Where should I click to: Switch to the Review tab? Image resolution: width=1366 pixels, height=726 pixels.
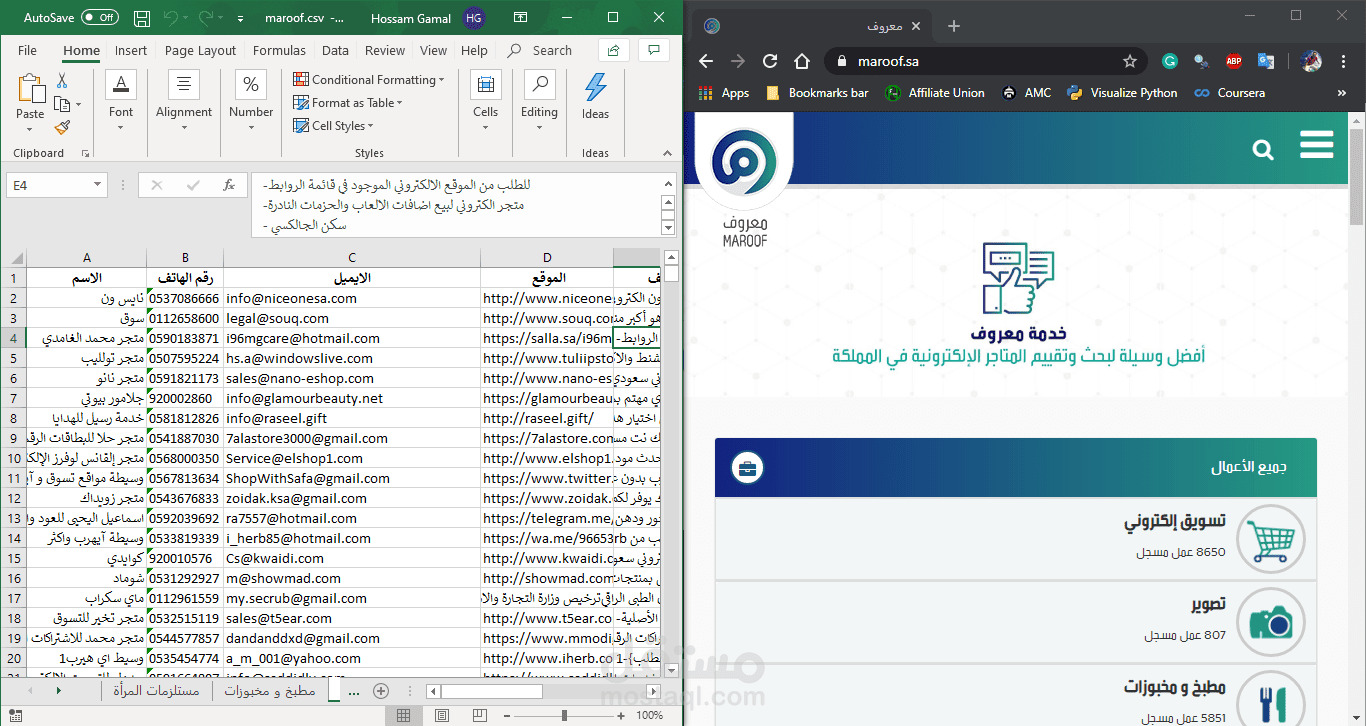[x=385, y=50]
